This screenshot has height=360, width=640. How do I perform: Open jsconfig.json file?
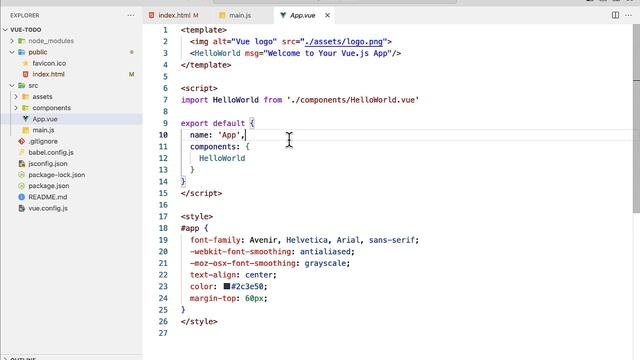click(x=48, y=164)
